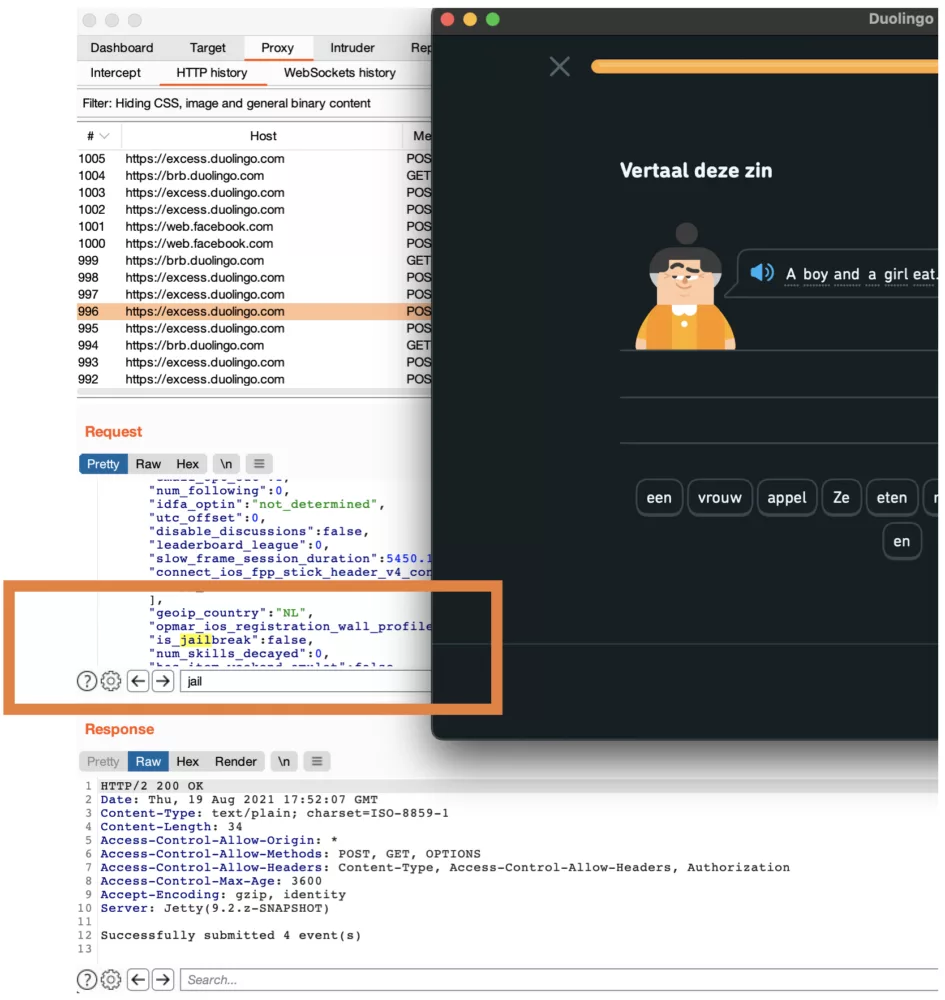Play the sentence audio speaker icon
This screenshot has height=1000, width=945.
[x=761, y=273]
